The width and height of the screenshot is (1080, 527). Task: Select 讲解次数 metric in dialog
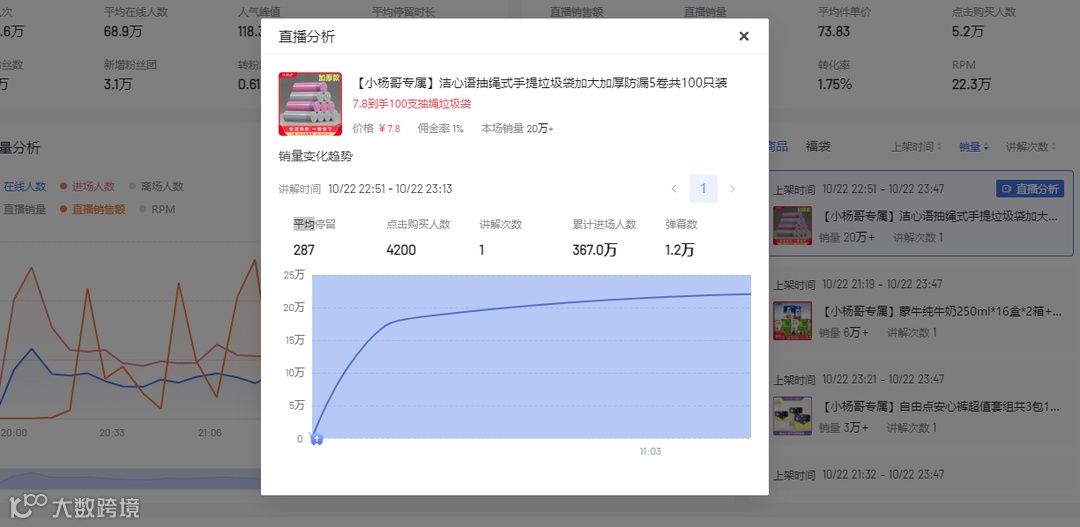501,224
